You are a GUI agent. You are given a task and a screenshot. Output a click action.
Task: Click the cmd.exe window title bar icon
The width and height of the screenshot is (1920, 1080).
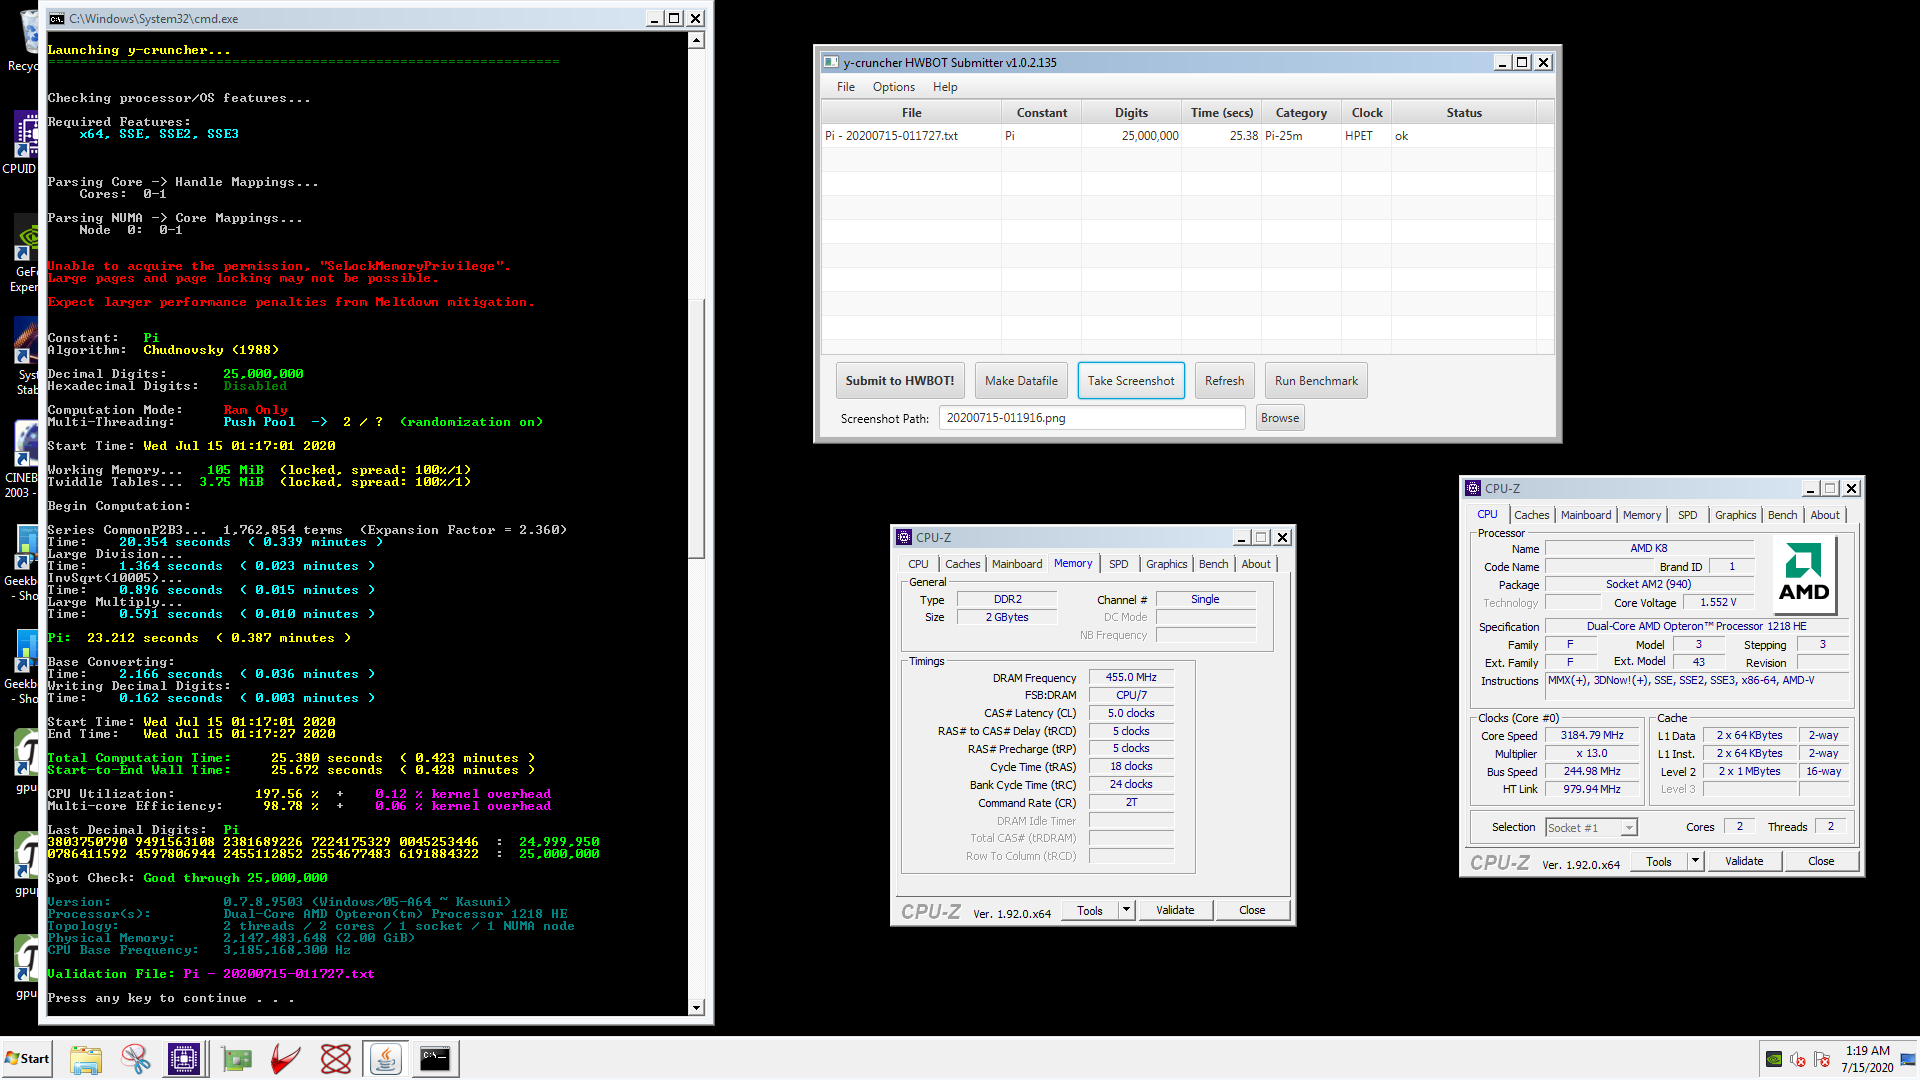coord(57,19)
